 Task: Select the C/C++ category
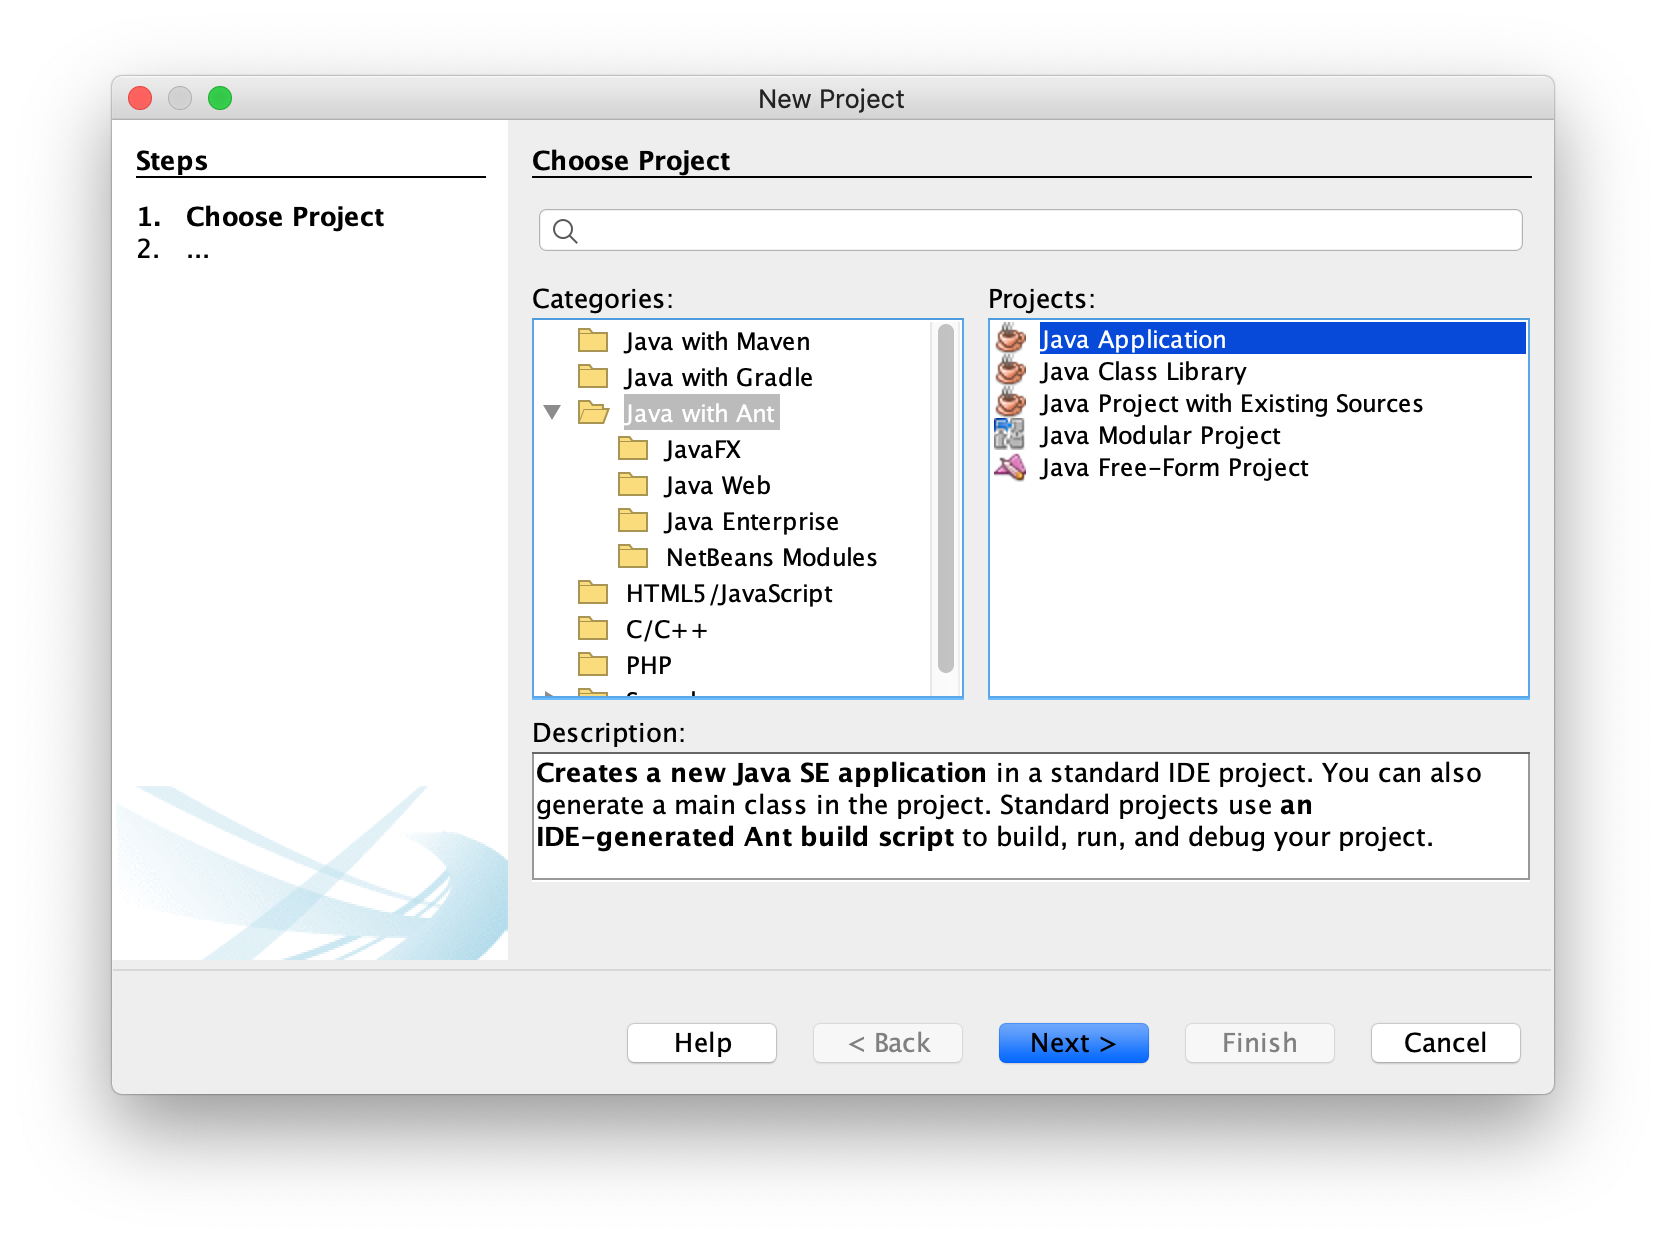coord(667,629)
